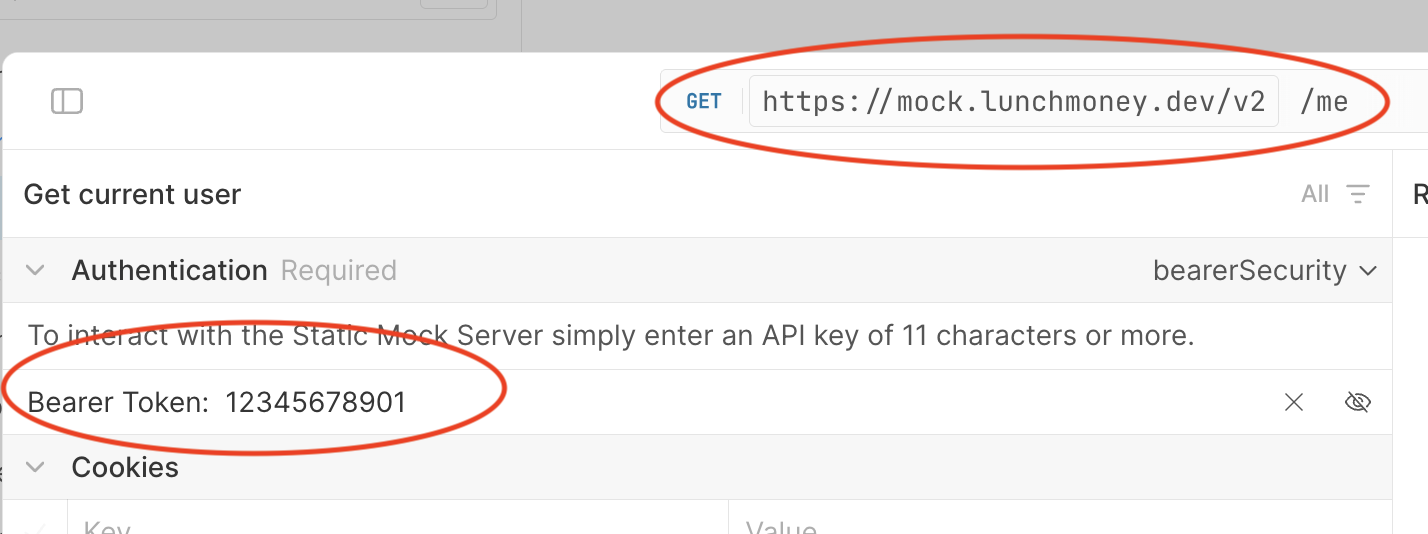Click the /me path field

(1324, 101)
